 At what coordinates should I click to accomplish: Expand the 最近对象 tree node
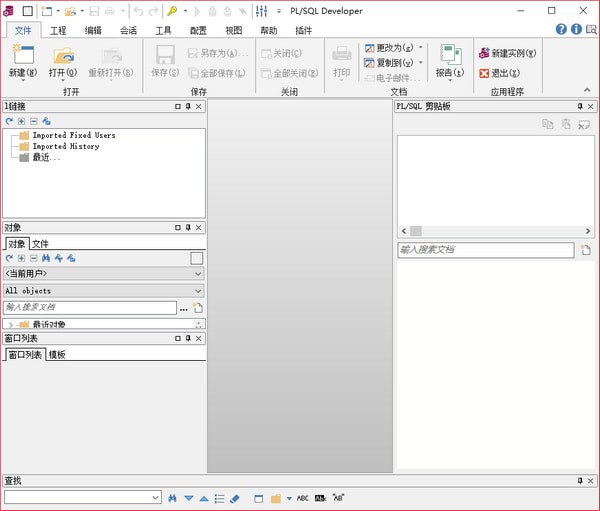coord(10,325)
